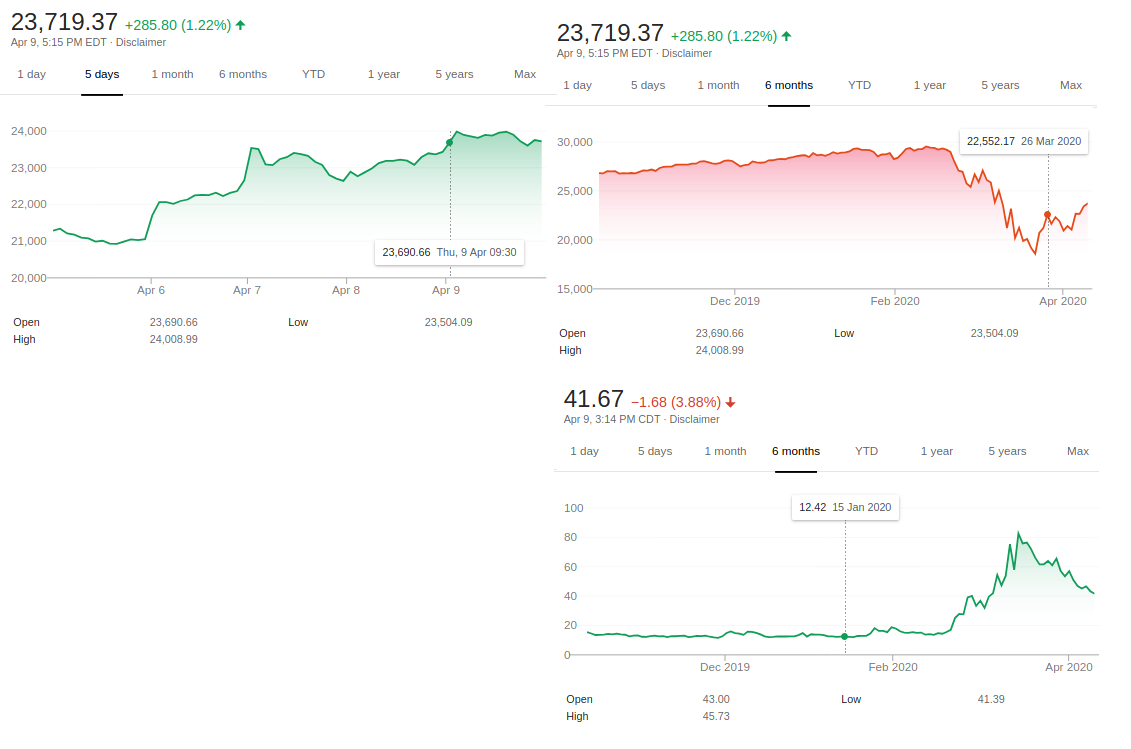Click the 22,552.17 tooltip on the red chart
The width and height of the screenshot is (1131, 749).
tap(1023, 141)
